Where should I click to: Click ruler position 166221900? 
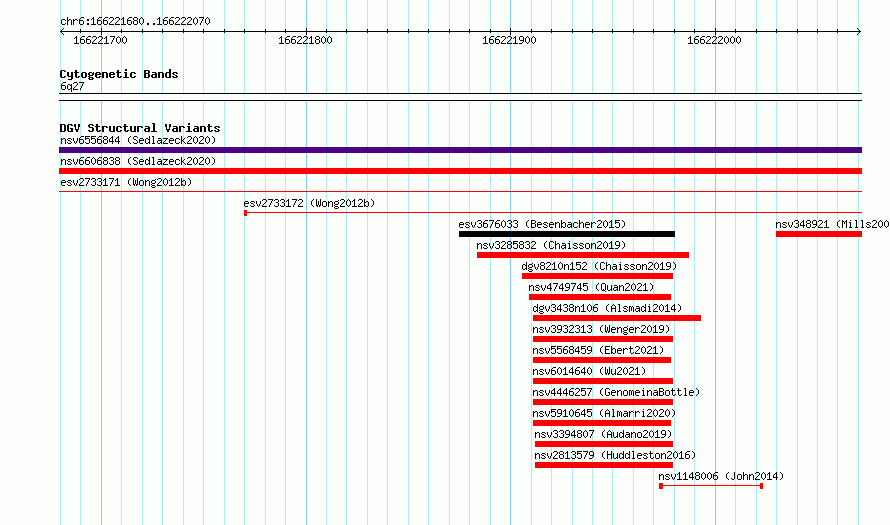pyautogui.click(x=509, y=40)
